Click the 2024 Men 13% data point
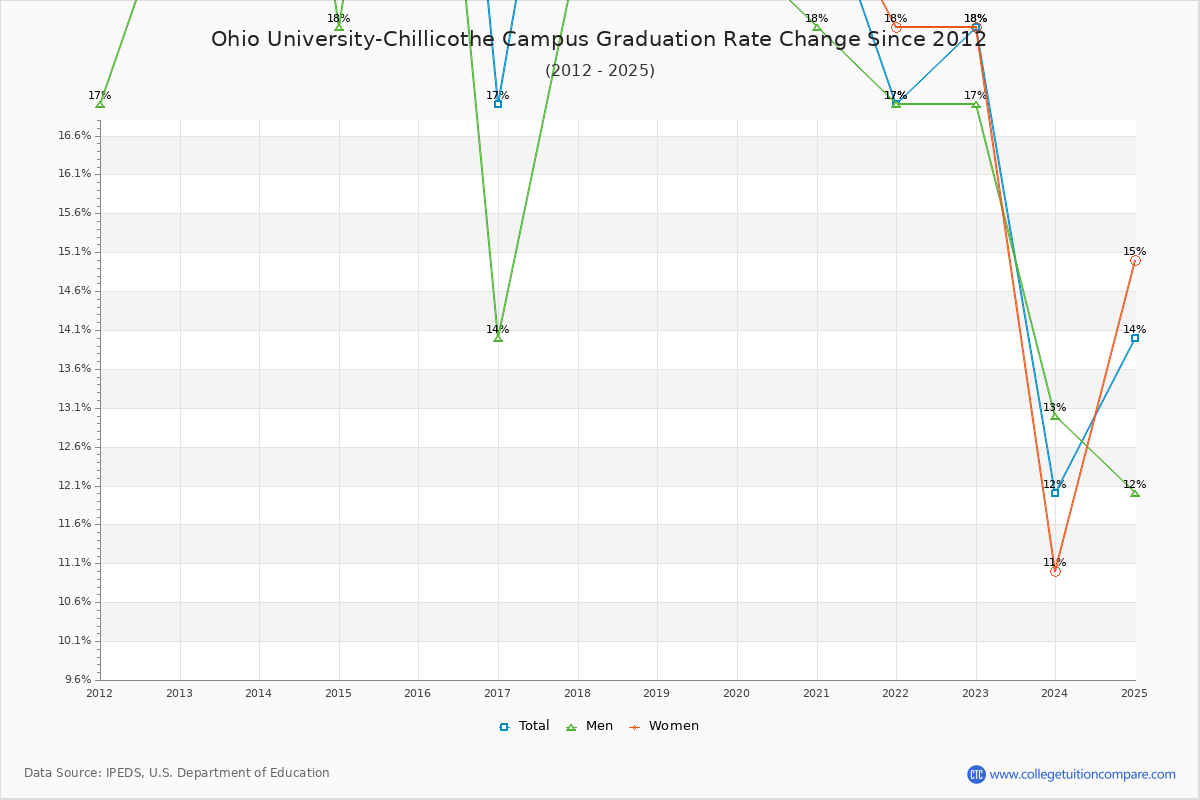This screenshot has height=800, width=1200. [1055, 415]
